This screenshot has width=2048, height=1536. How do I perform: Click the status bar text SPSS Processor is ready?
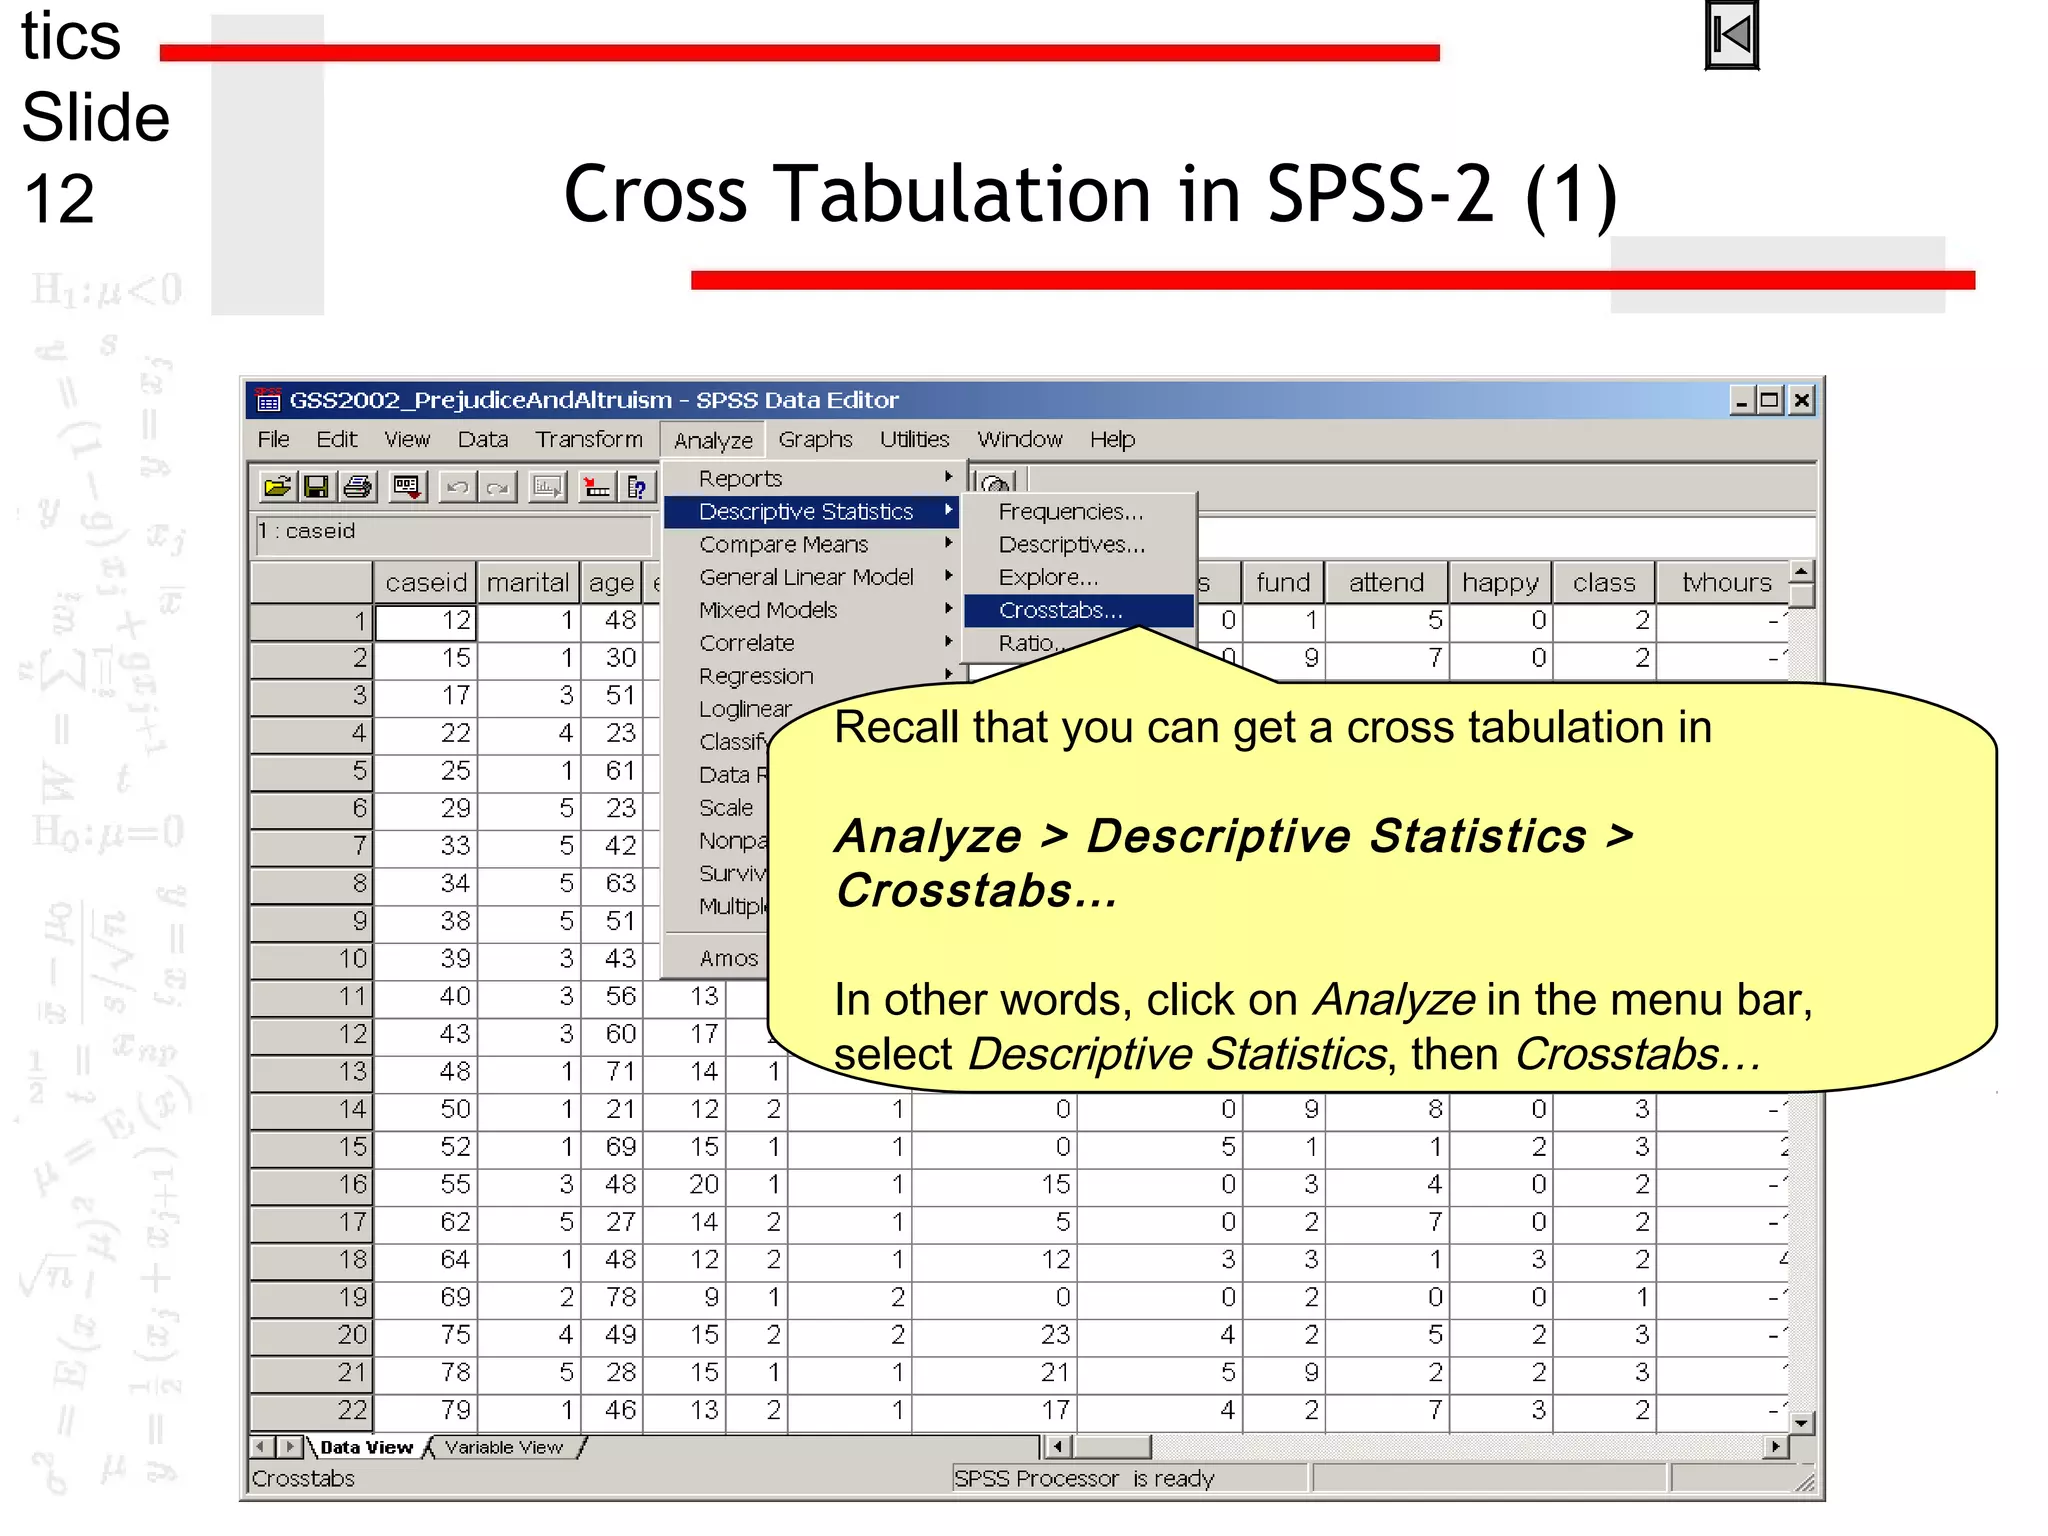1084,1479
